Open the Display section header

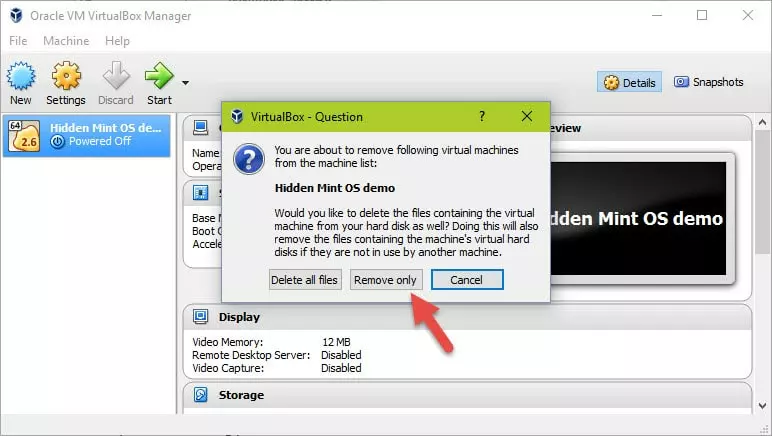468,317
